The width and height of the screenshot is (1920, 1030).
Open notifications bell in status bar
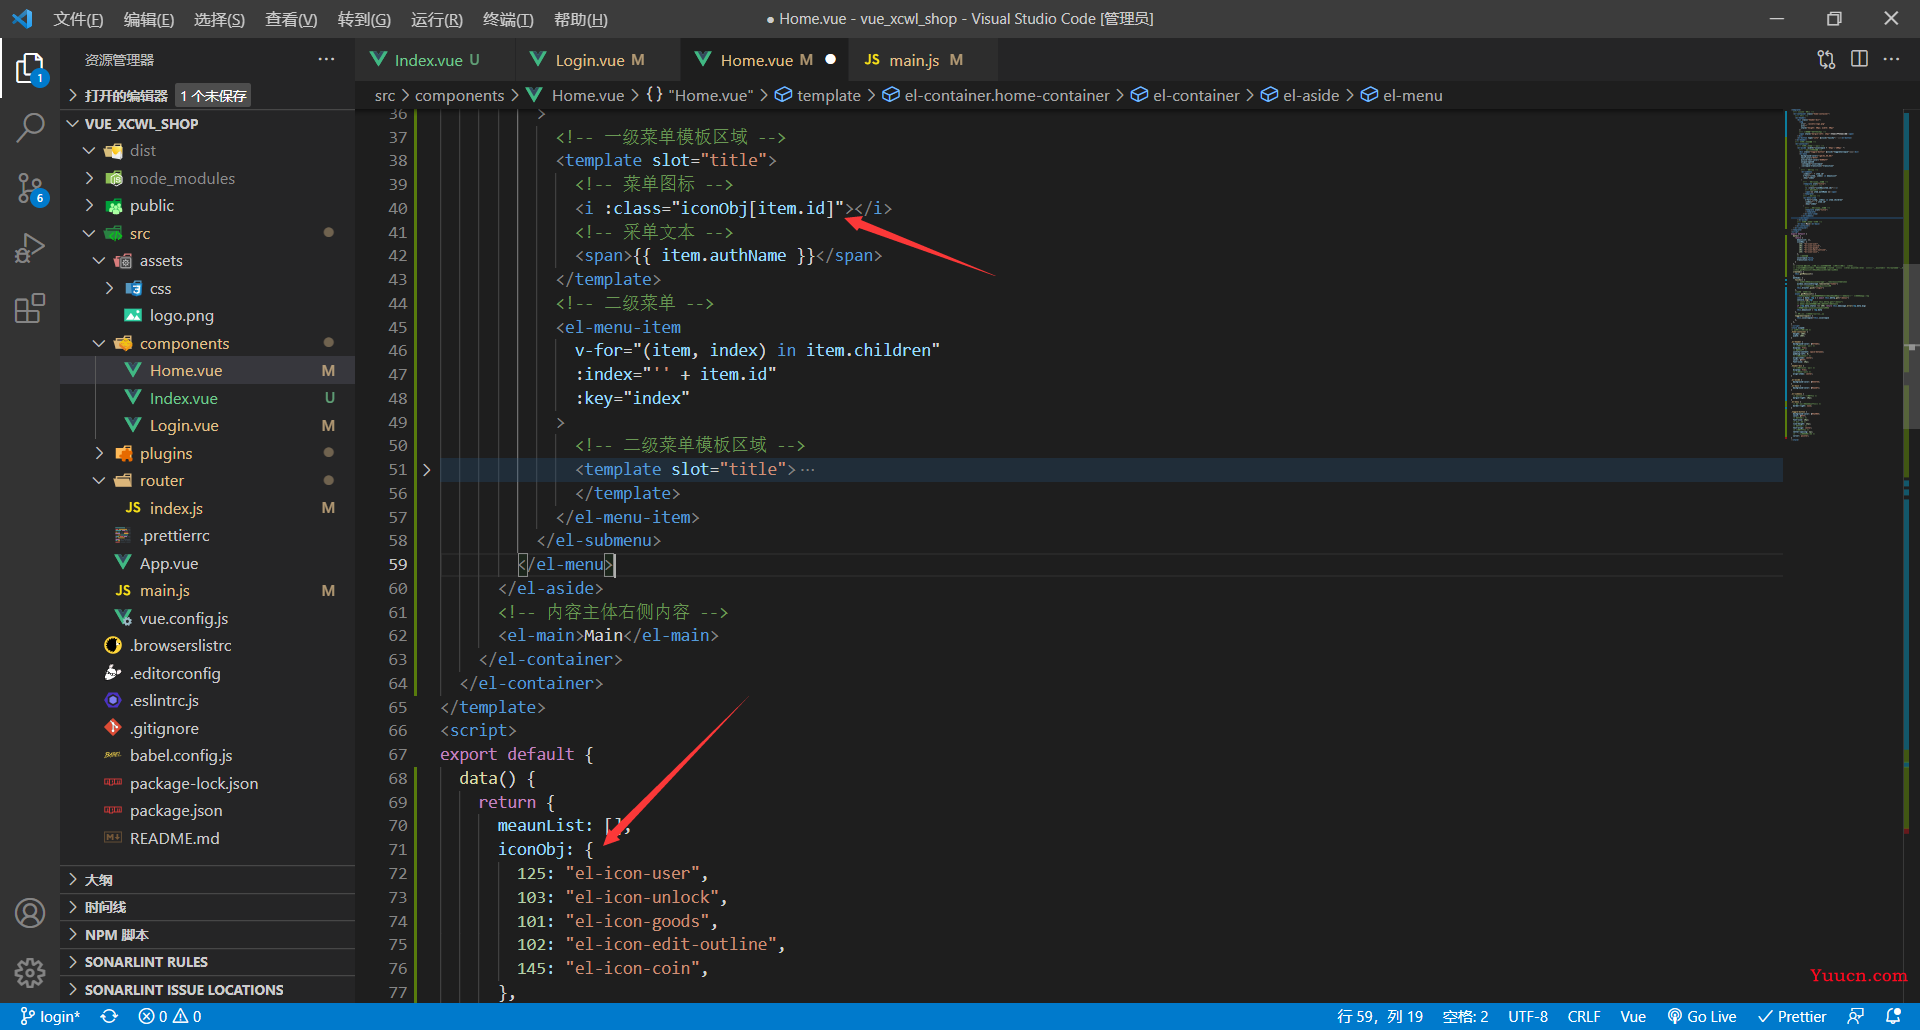pos(1893,1016)
